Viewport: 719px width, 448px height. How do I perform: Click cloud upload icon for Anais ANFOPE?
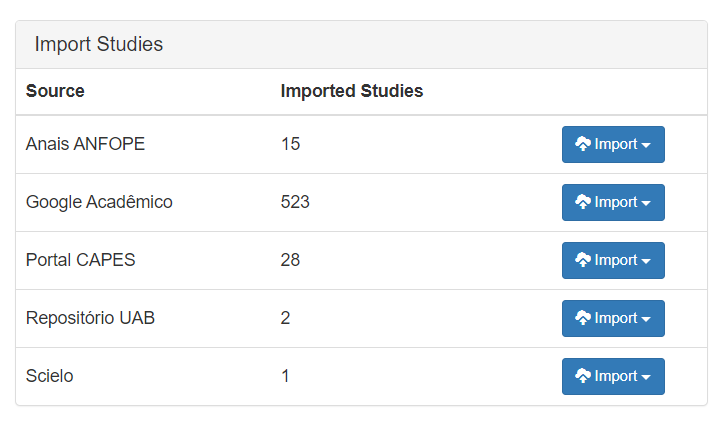coord(583,144)
